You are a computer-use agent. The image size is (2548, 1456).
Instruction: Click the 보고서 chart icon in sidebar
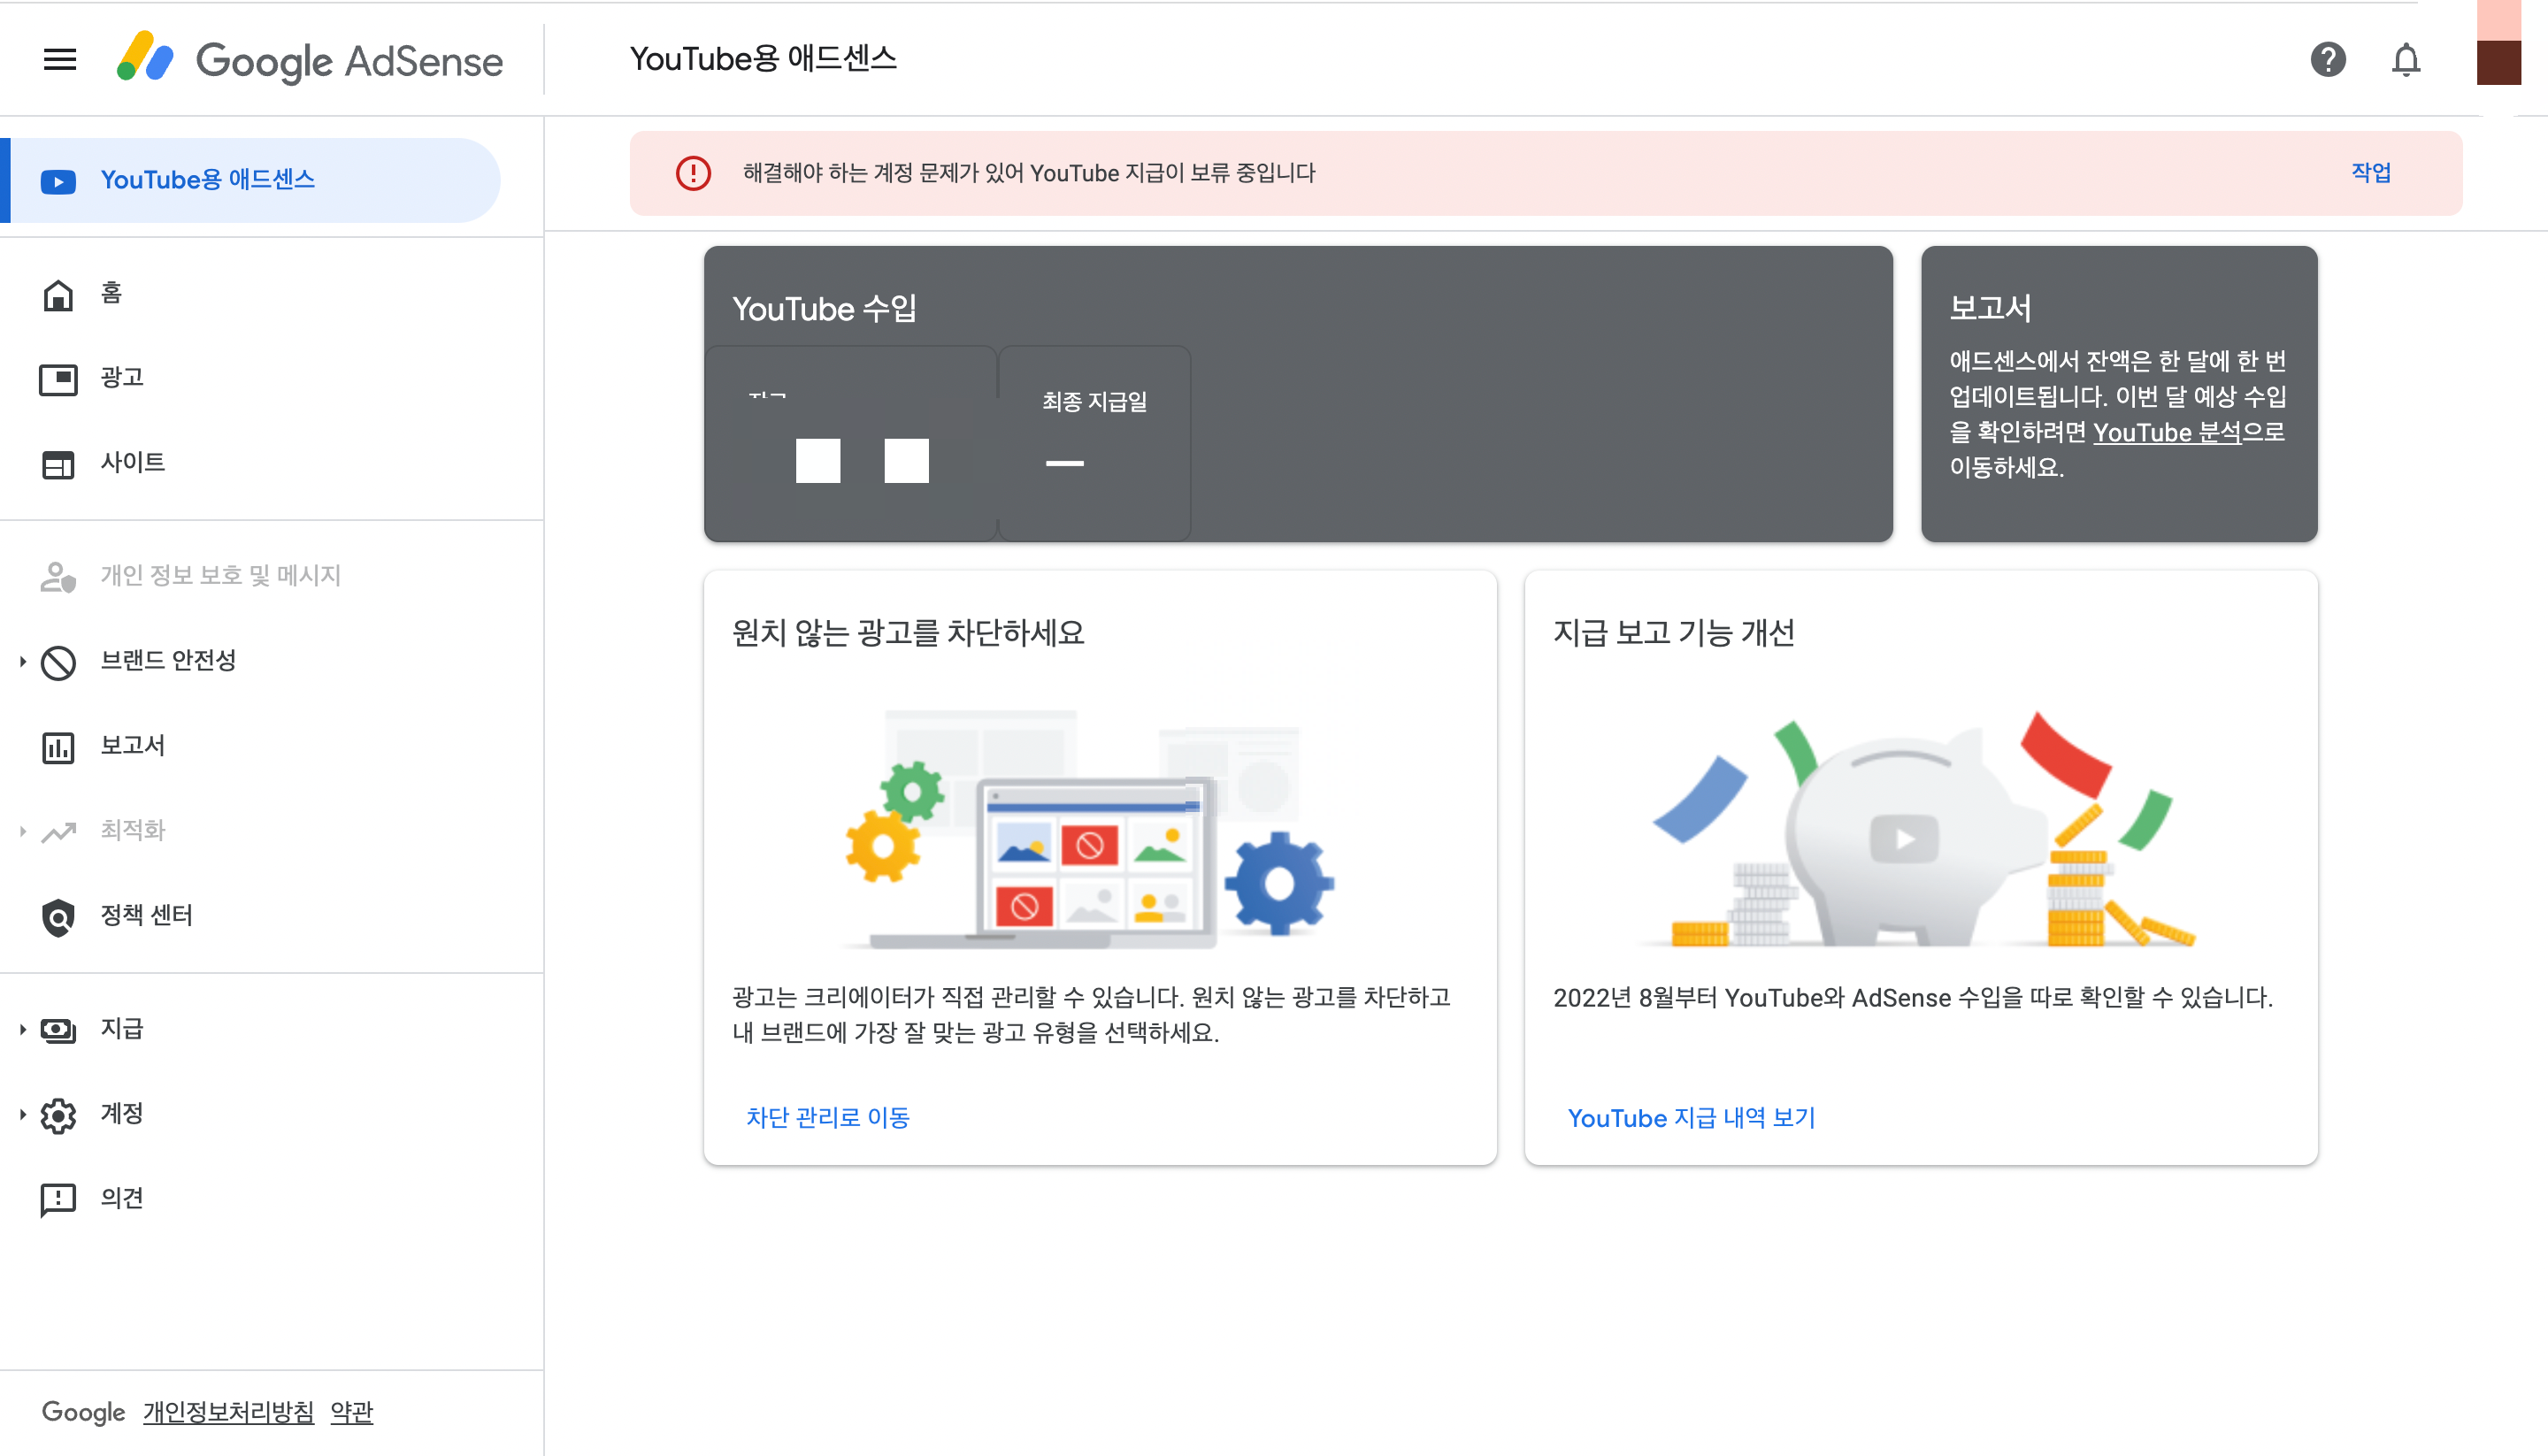pyautogui.click(x=58, y=747)
